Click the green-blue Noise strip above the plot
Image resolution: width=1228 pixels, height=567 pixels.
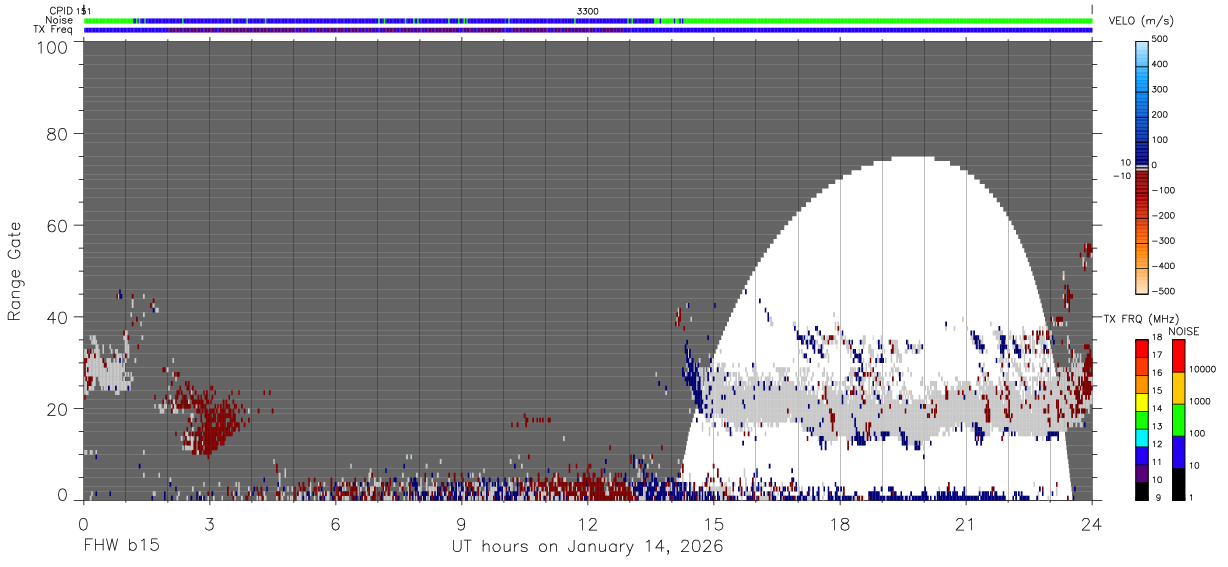tap(588, 20)
